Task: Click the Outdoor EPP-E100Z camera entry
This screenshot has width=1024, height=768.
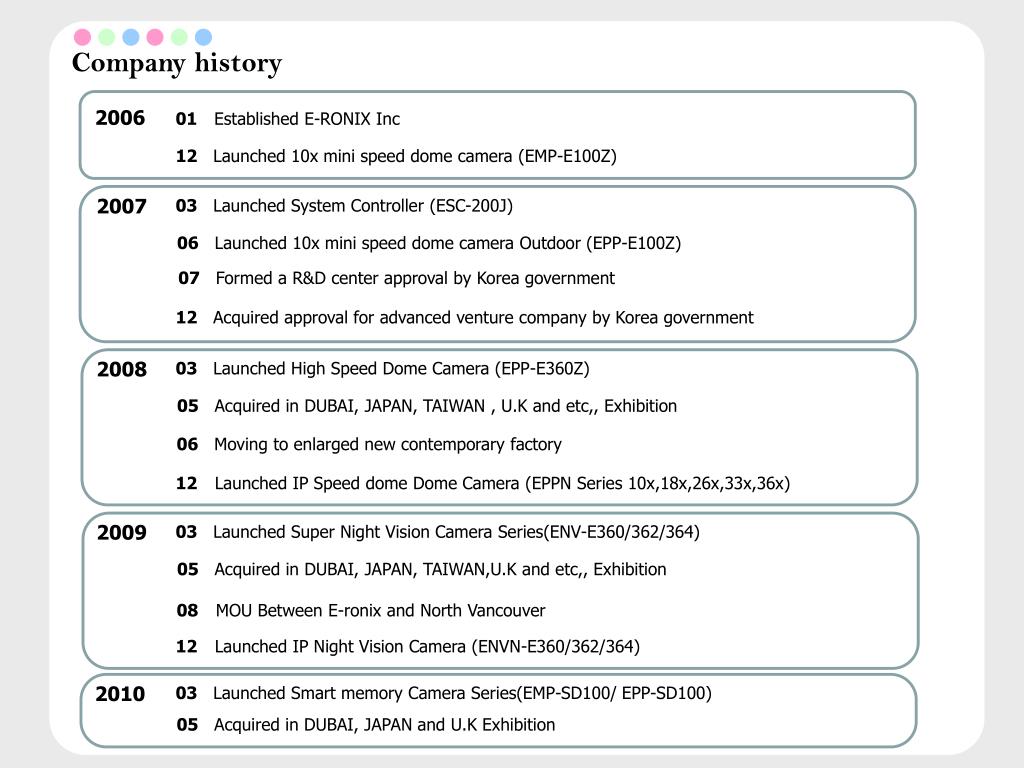Action: 447,243
